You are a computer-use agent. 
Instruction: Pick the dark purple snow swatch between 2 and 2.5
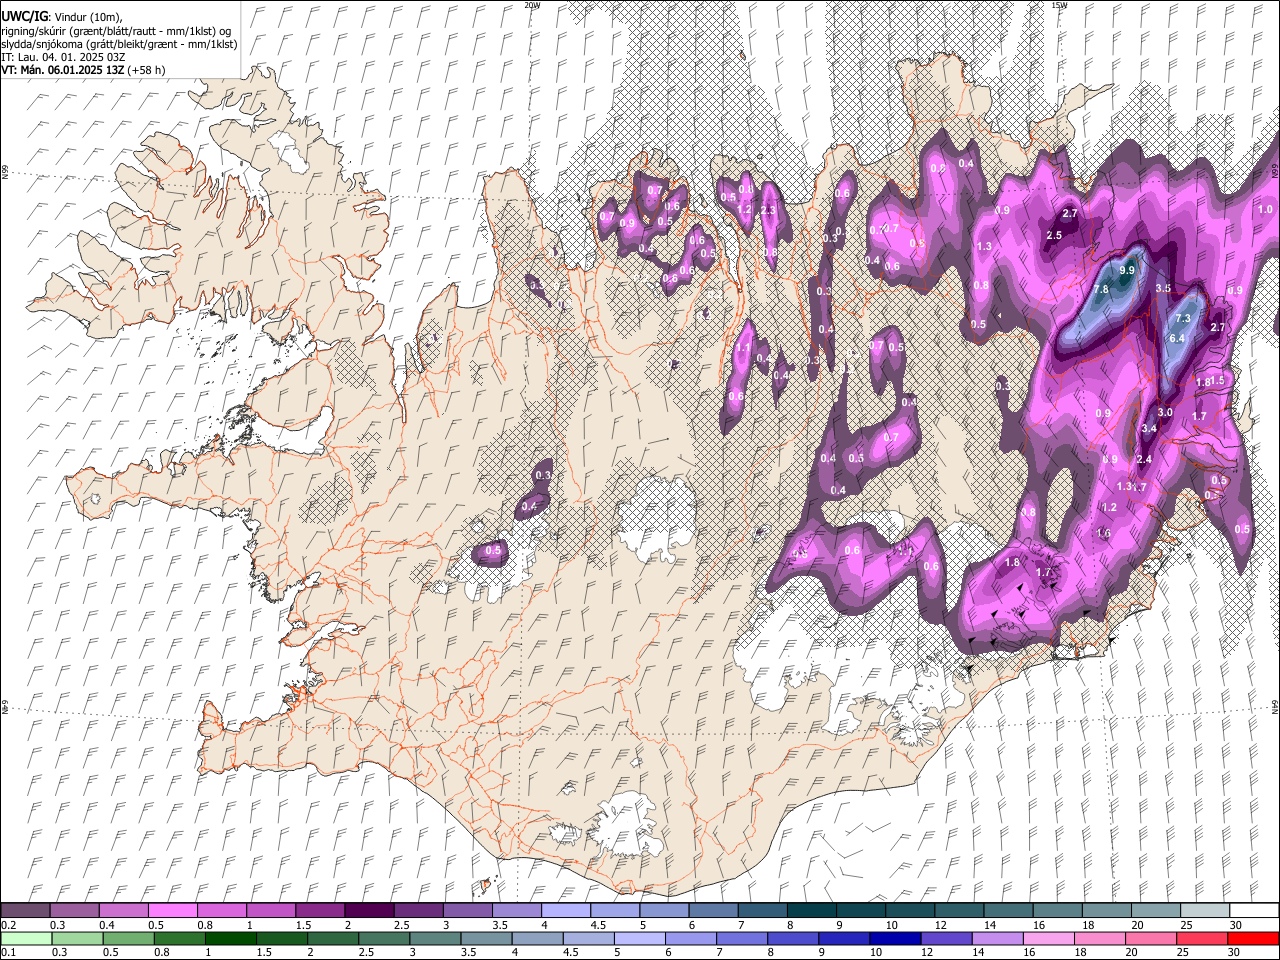[368, 910]
